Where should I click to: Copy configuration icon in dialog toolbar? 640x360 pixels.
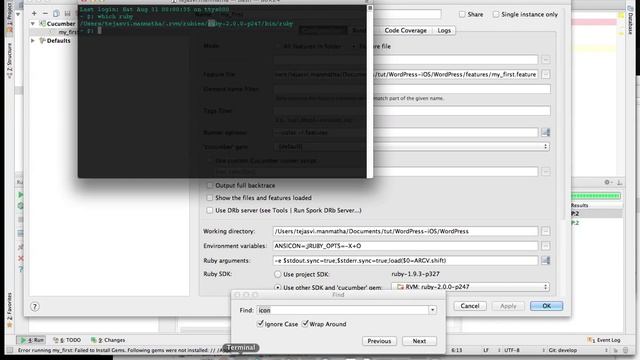click(56, 13)
